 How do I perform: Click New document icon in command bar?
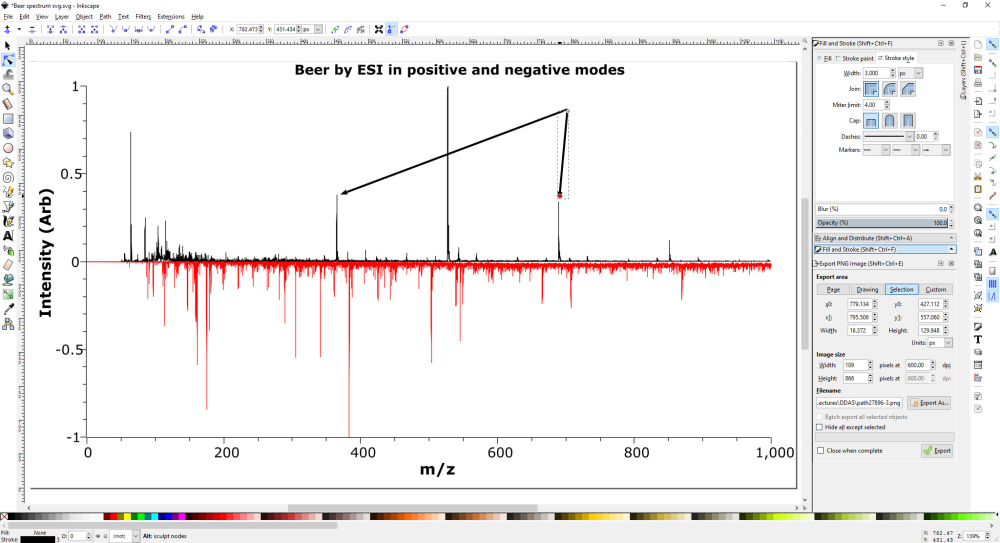(x=978, y=44)
